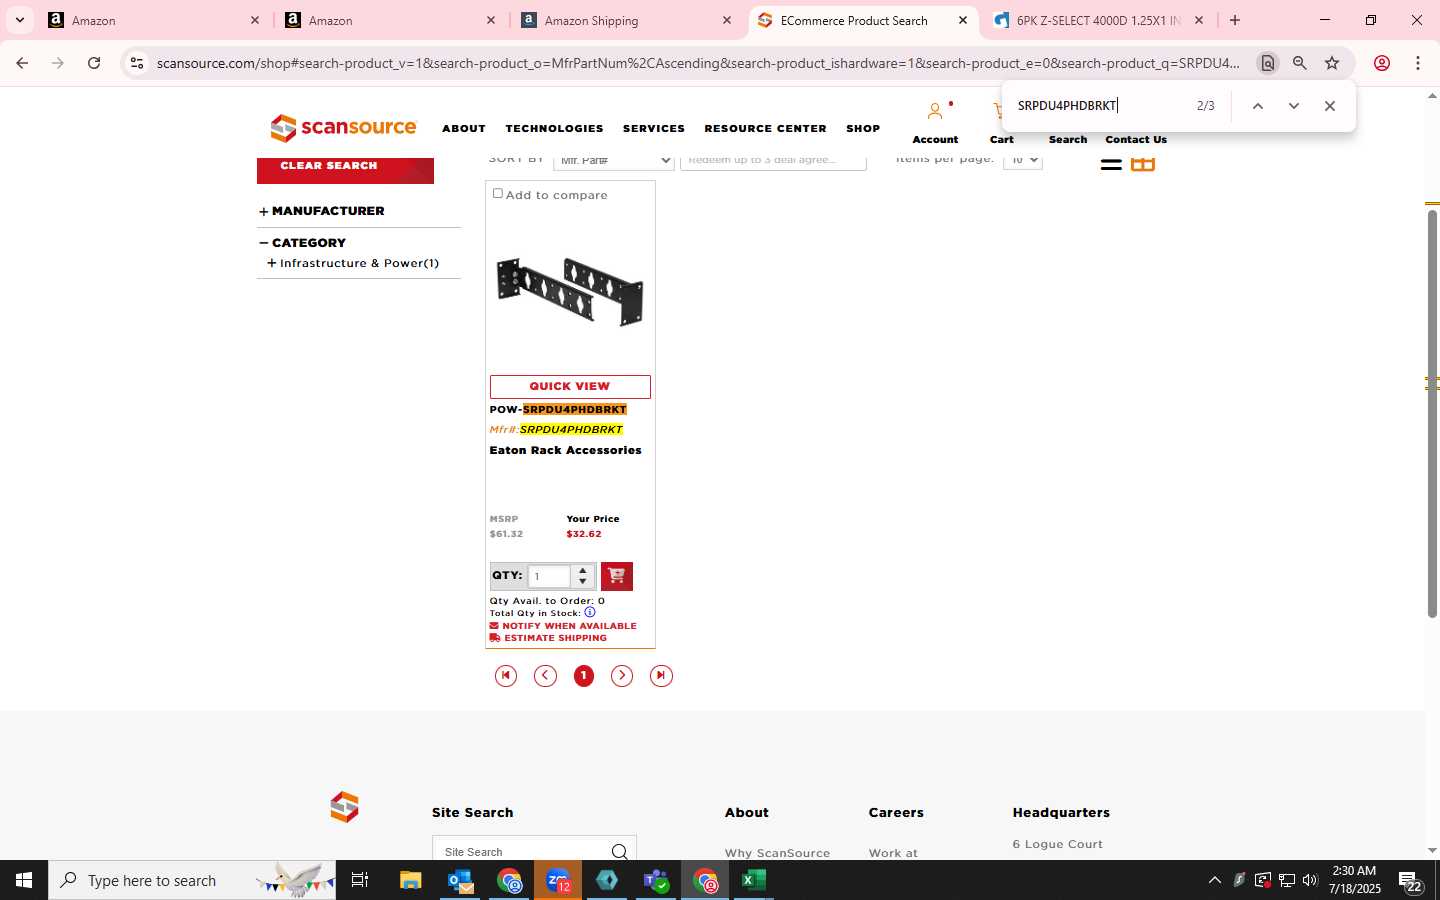The width and height of the screenshot is (1440, 900).
Task: Click the page scrollbar thumb
Action: [1432, 412]
